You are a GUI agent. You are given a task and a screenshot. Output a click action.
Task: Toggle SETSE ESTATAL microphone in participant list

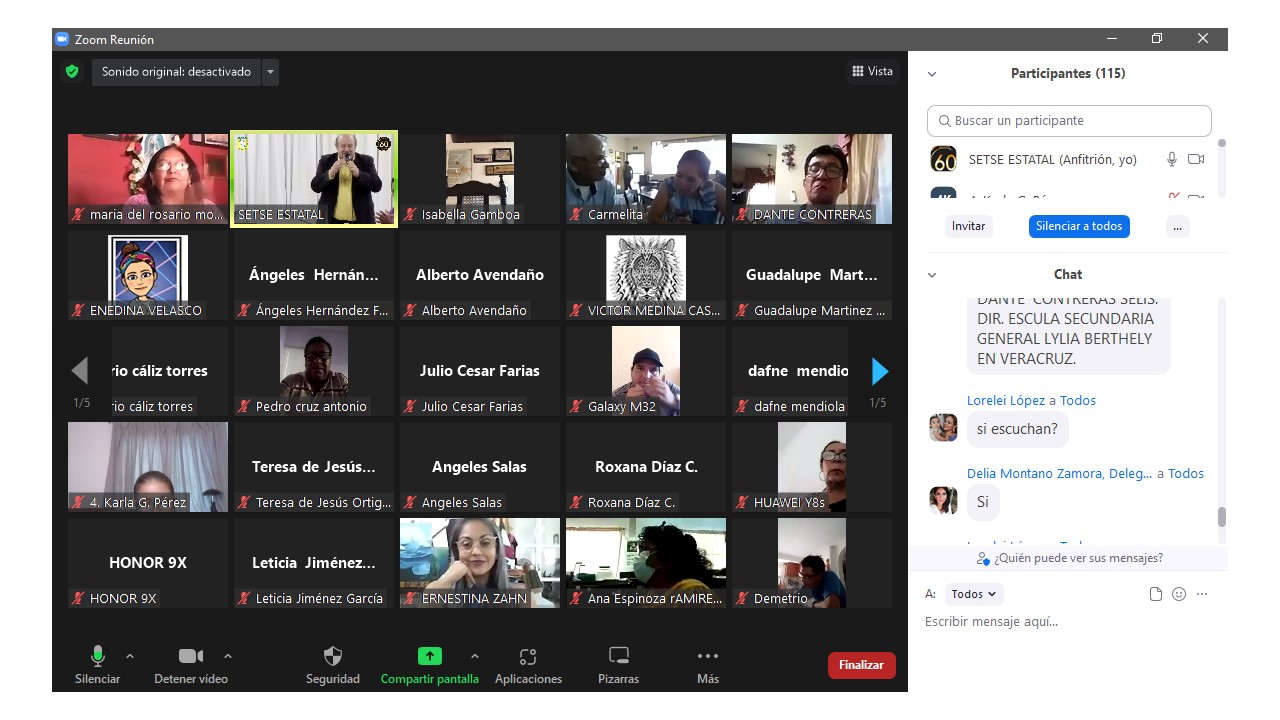pyautogui.click(x=1172, y=159)
